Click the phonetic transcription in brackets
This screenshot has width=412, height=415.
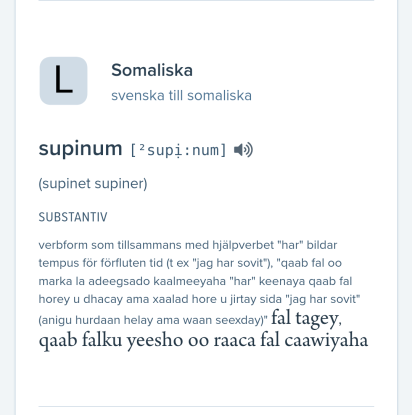click(x=178, y=150)
